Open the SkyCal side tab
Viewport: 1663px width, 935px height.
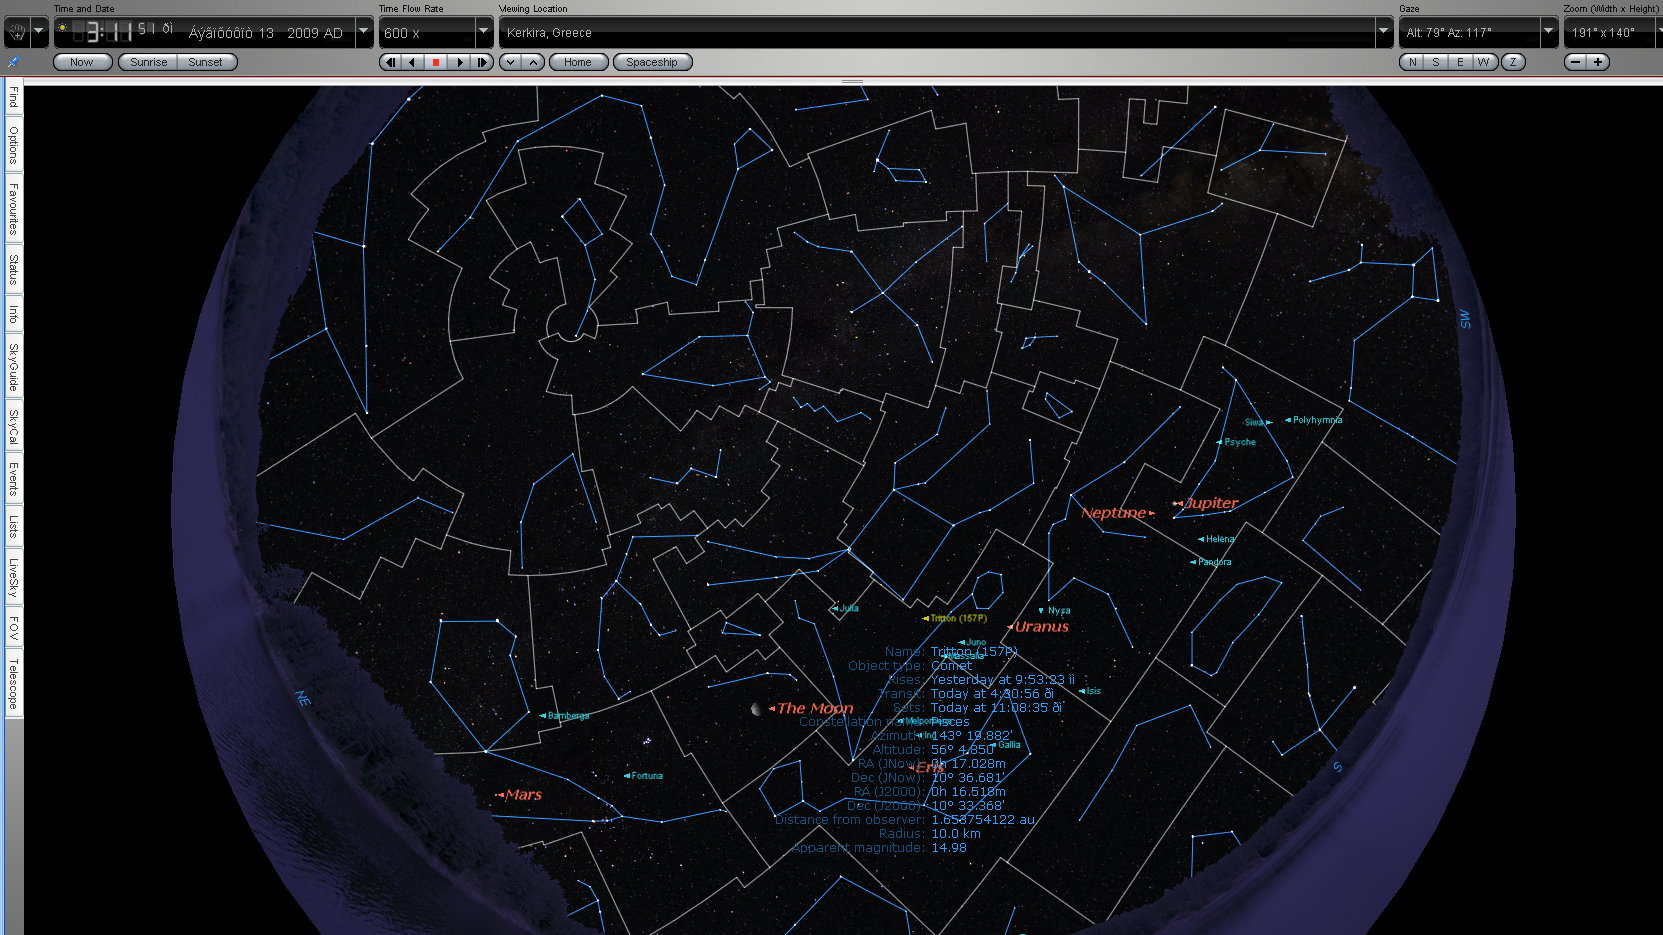click(13, 427)
